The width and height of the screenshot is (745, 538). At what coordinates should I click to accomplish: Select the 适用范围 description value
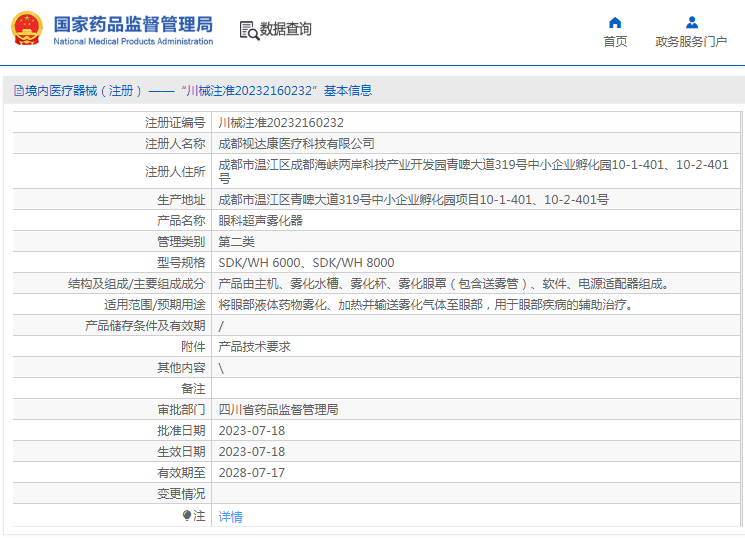(427, 305)
